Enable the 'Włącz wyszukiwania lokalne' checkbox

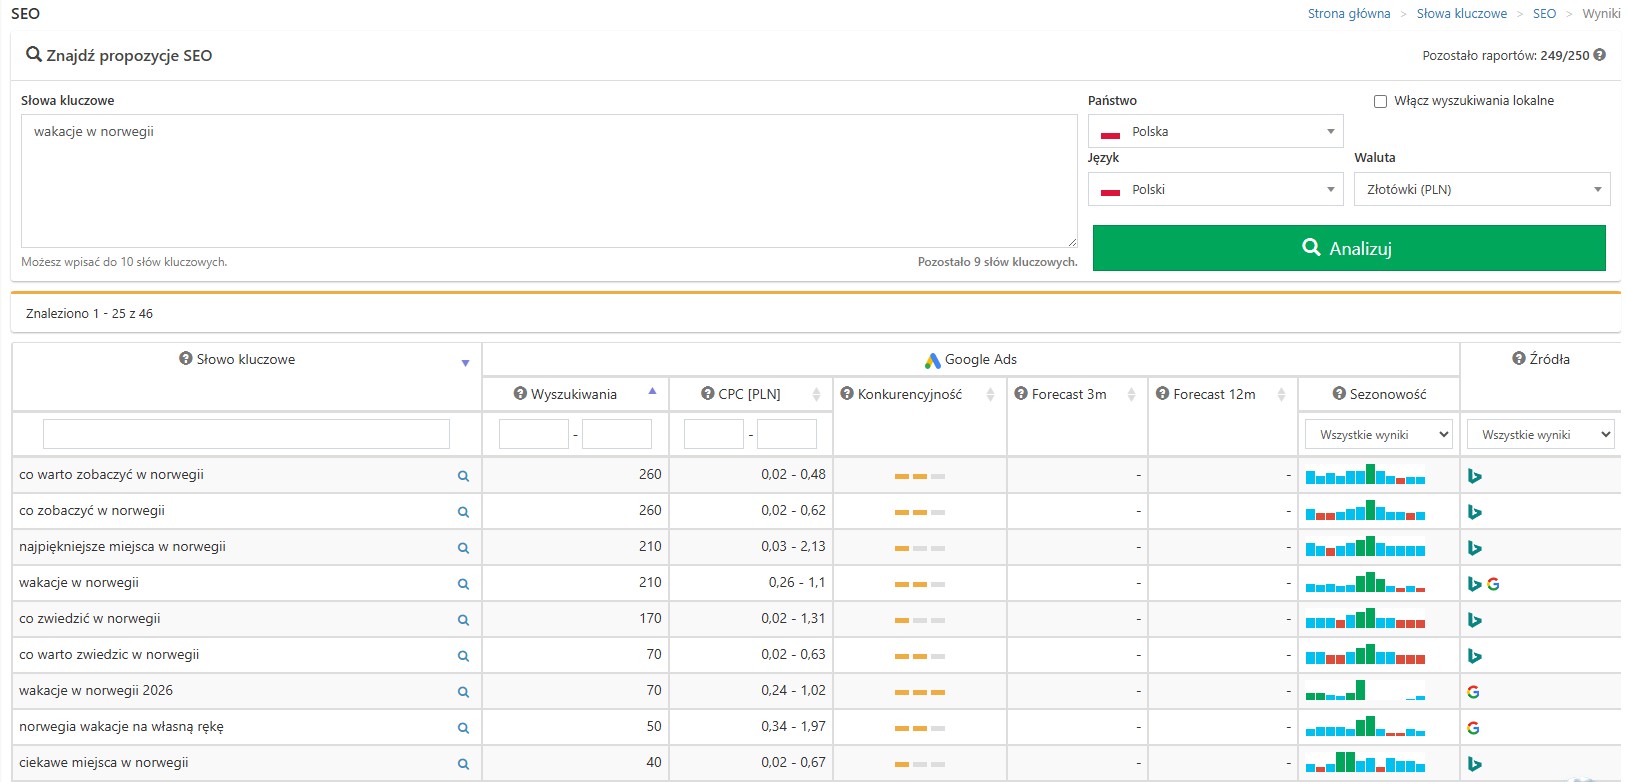point(1380,101)
